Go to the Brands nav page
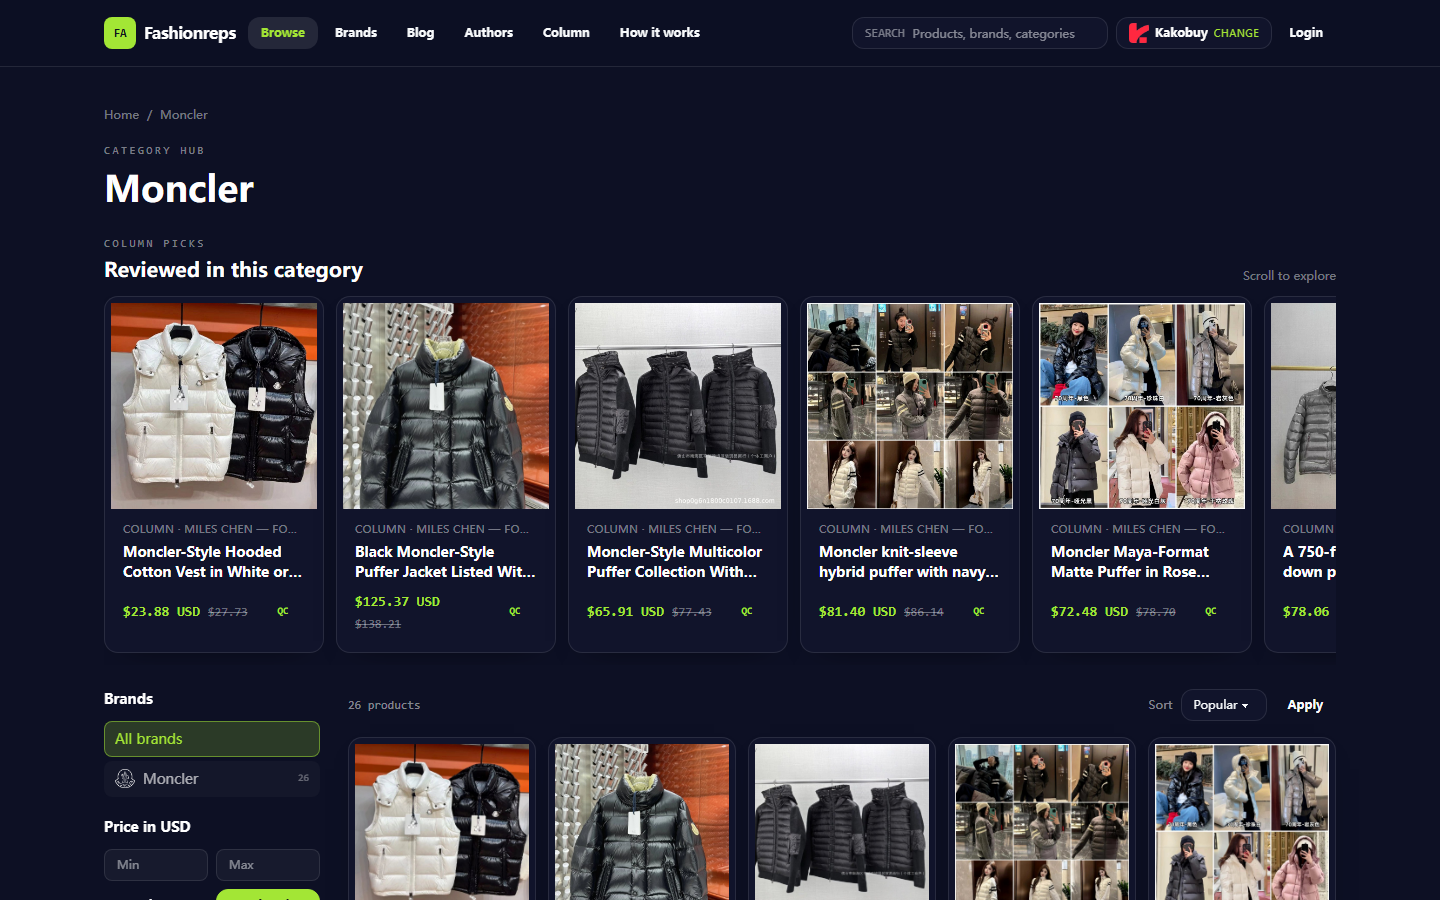 [x=356, y=33]
